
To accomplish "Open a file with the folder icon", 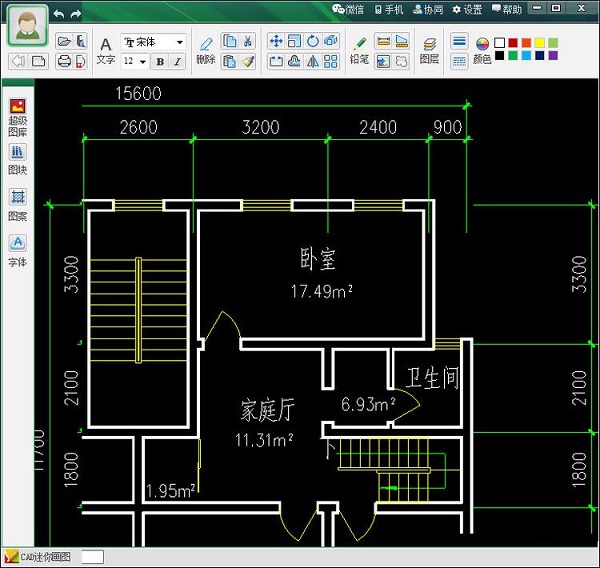I will coord(64,42).
